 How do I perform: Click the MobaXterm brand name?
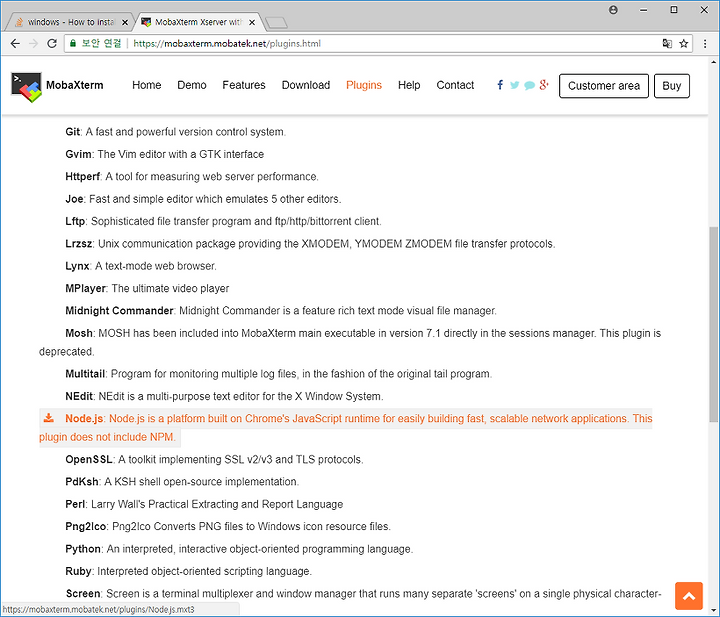click(x=74, y=85)
